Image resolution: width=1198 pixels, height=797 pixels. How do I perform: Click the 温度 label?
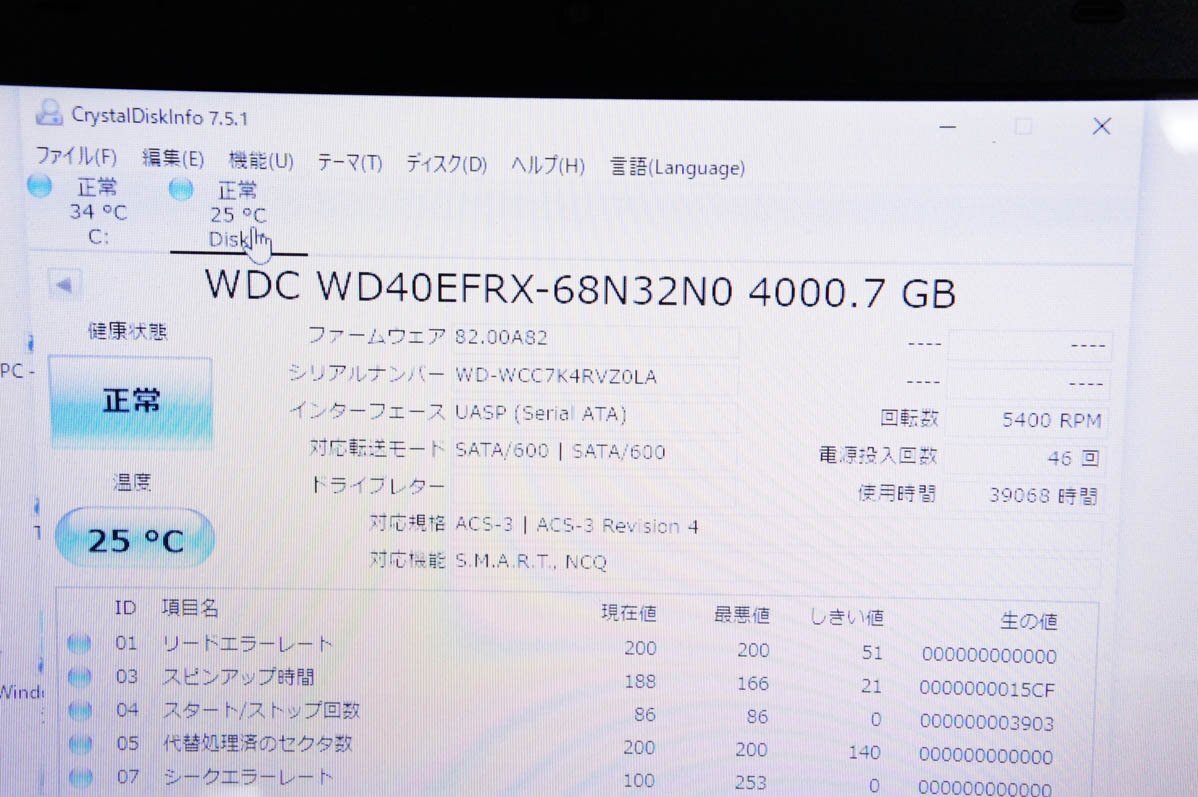(x=131, y=482)
